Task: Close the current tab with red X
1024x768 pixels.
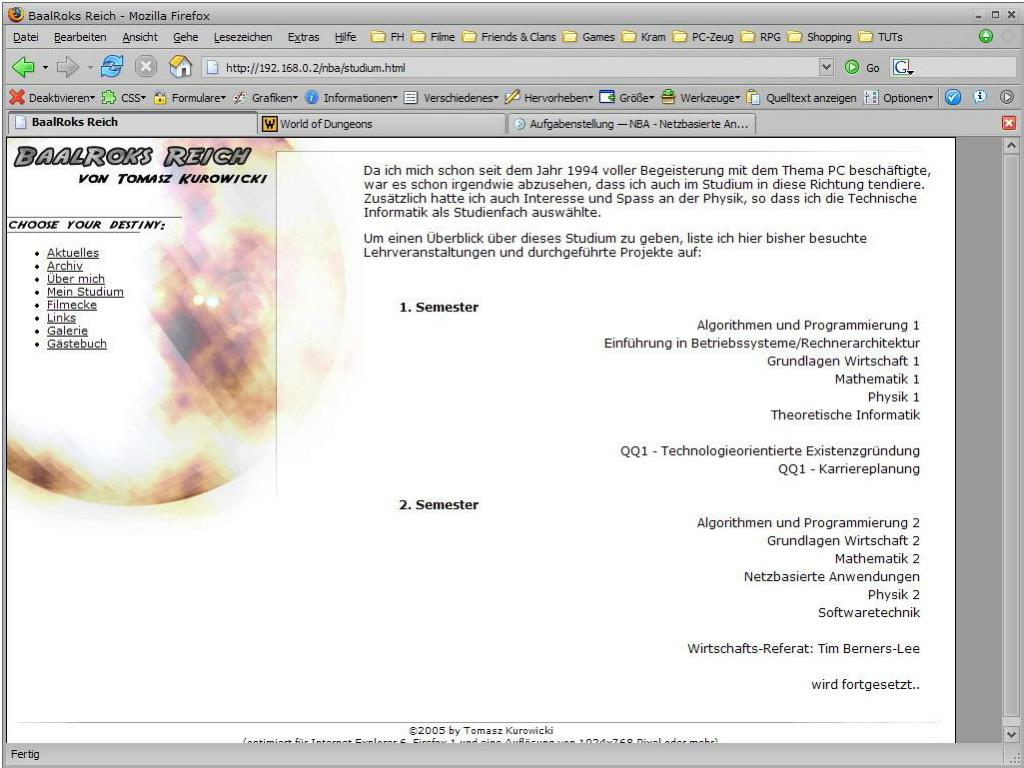Action: point(1009,123)
